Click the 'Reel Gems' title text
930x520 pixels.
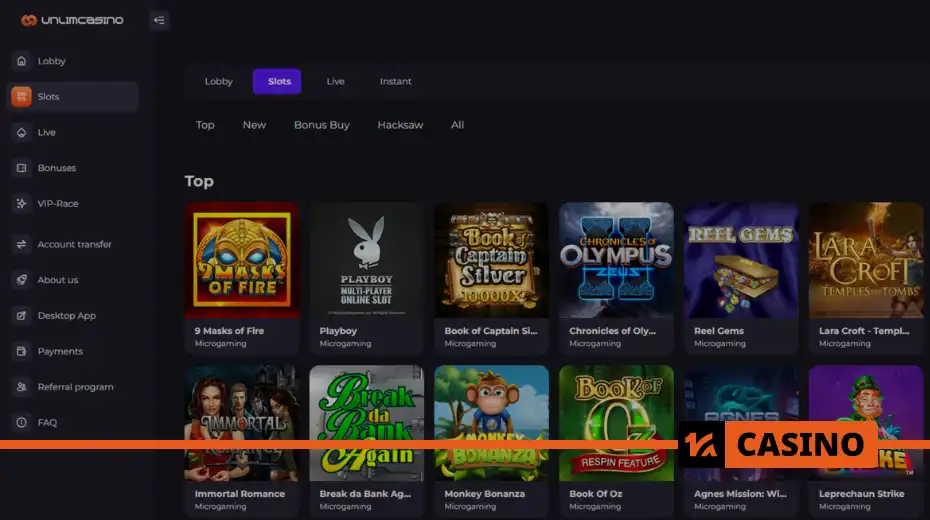click(x=719, y=331)
